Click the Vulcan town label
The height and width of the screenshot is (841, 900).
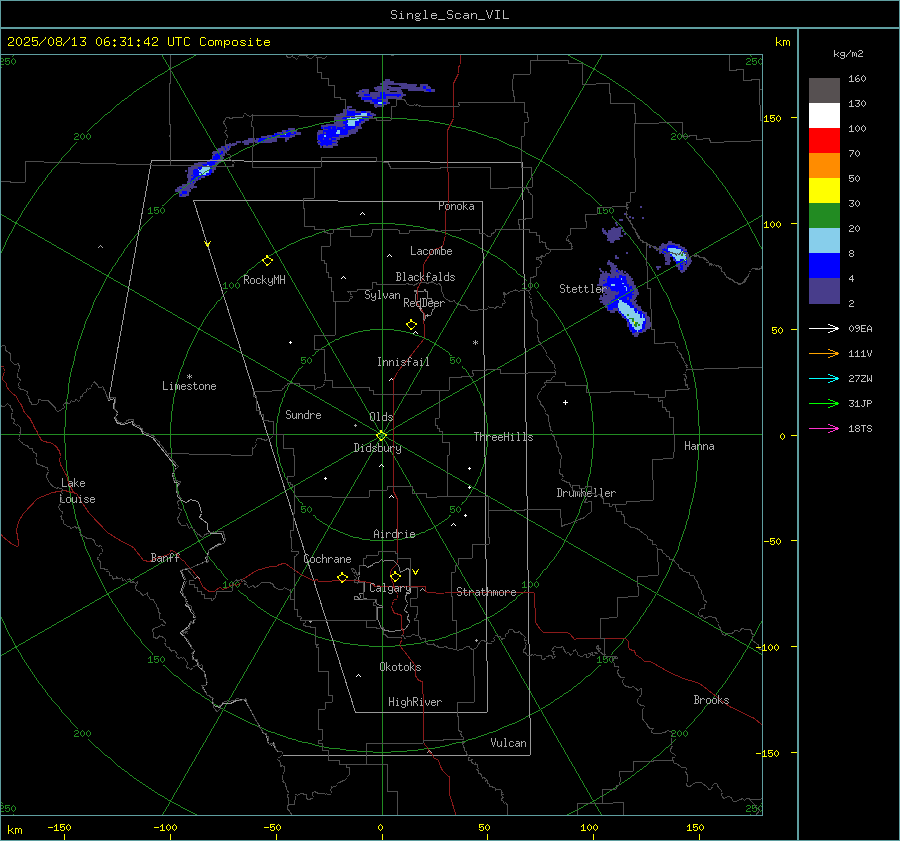(509, 743)
